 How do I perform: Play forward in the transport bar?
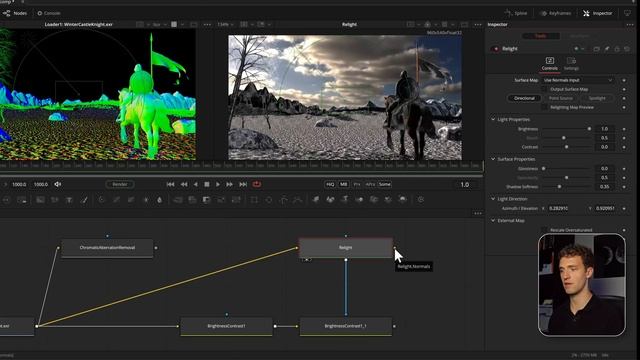pos(218,184)
